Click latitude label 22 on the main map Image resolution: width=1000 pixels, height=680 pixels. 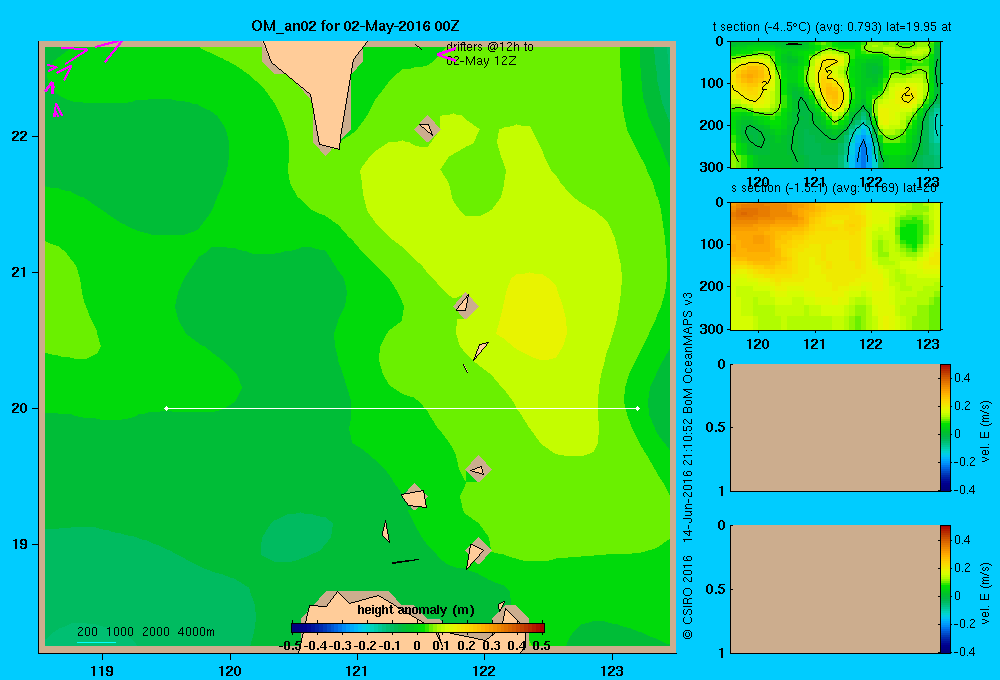[20, 136]
